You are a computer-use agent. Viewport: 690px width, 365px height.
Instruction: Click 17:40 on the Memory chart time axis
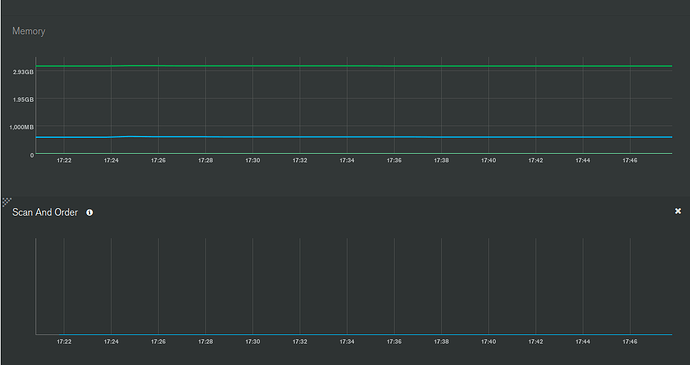pos(488,161)
